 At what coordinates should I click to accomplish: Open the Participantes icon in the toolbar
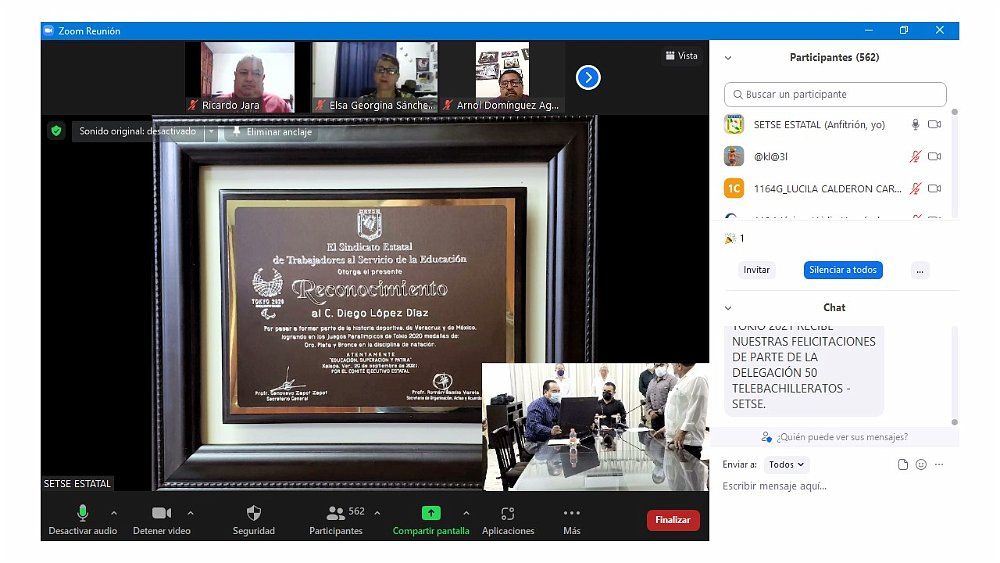336,513
